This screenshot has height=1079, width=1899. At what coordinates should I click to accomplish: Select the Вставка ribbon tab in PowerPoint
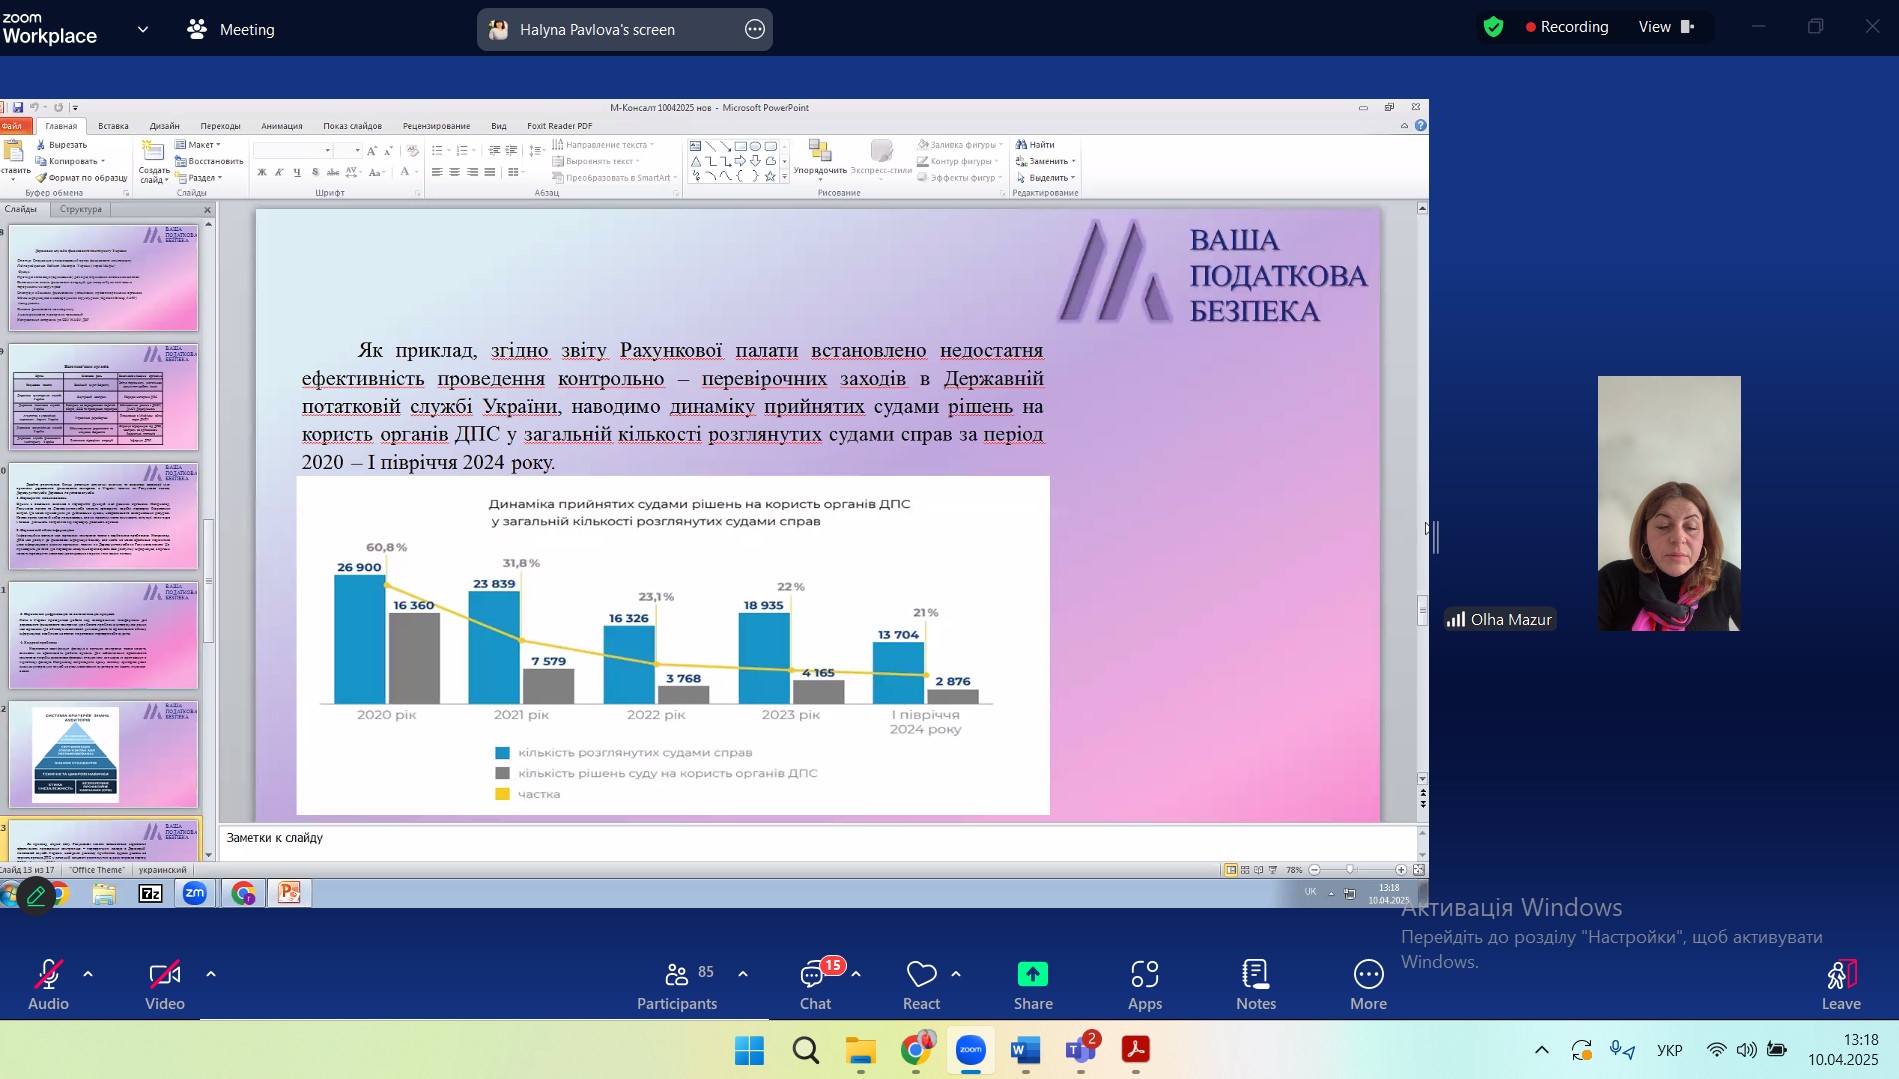[113, 126]
